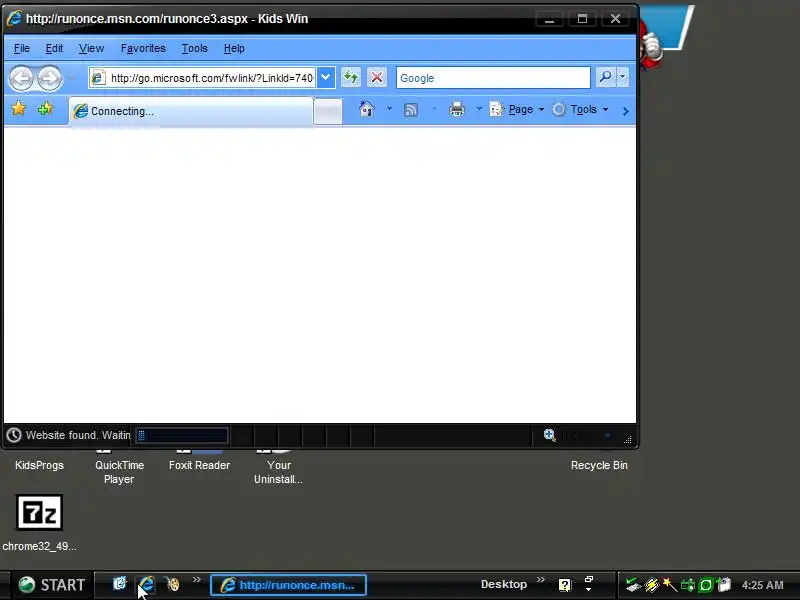Viewport: 800px width, 600px height.
Task: Click the Foxit Reader desktop label
Action: click(x=199, y=465)
